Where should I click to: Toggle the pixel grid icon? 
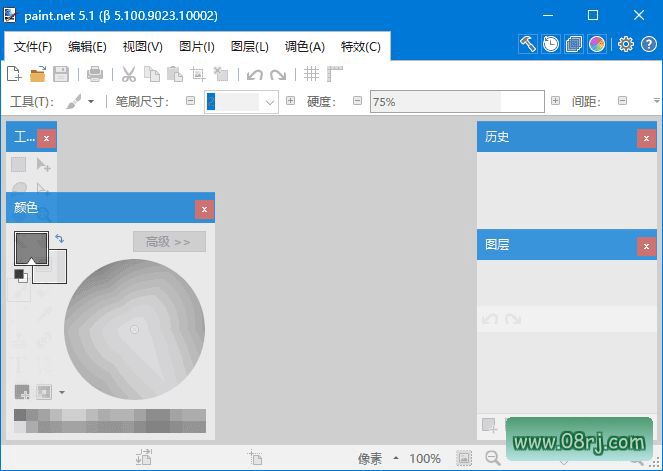(312, 74)
